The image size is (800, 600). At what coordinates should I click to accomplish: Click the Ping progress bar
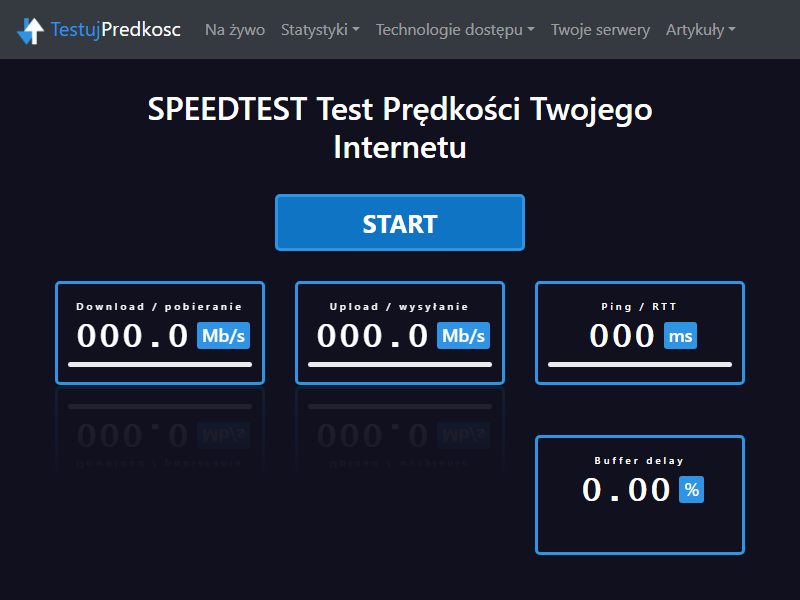click(x=640, y=364)
